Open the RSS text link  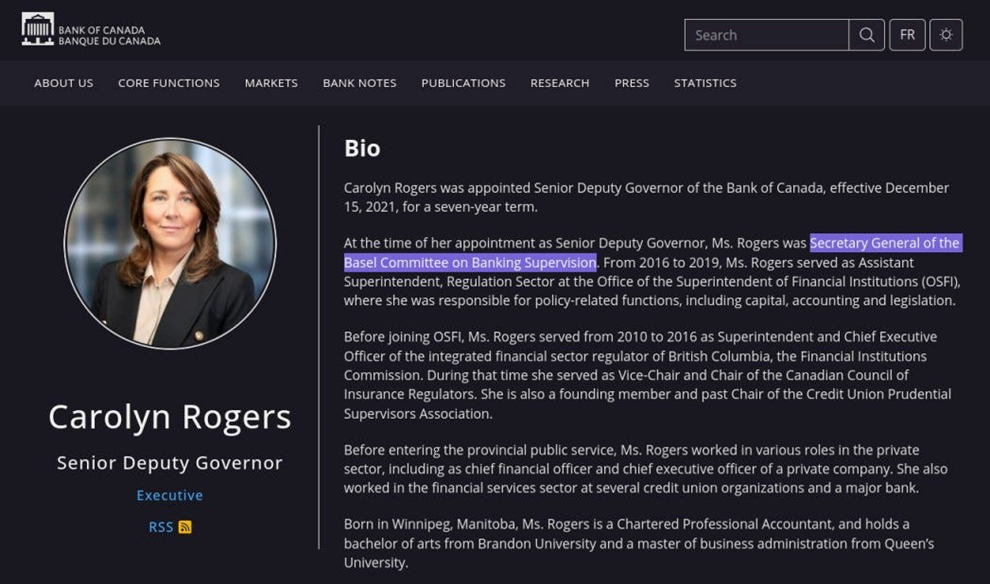pyautogui.click(x=161, y=527)
